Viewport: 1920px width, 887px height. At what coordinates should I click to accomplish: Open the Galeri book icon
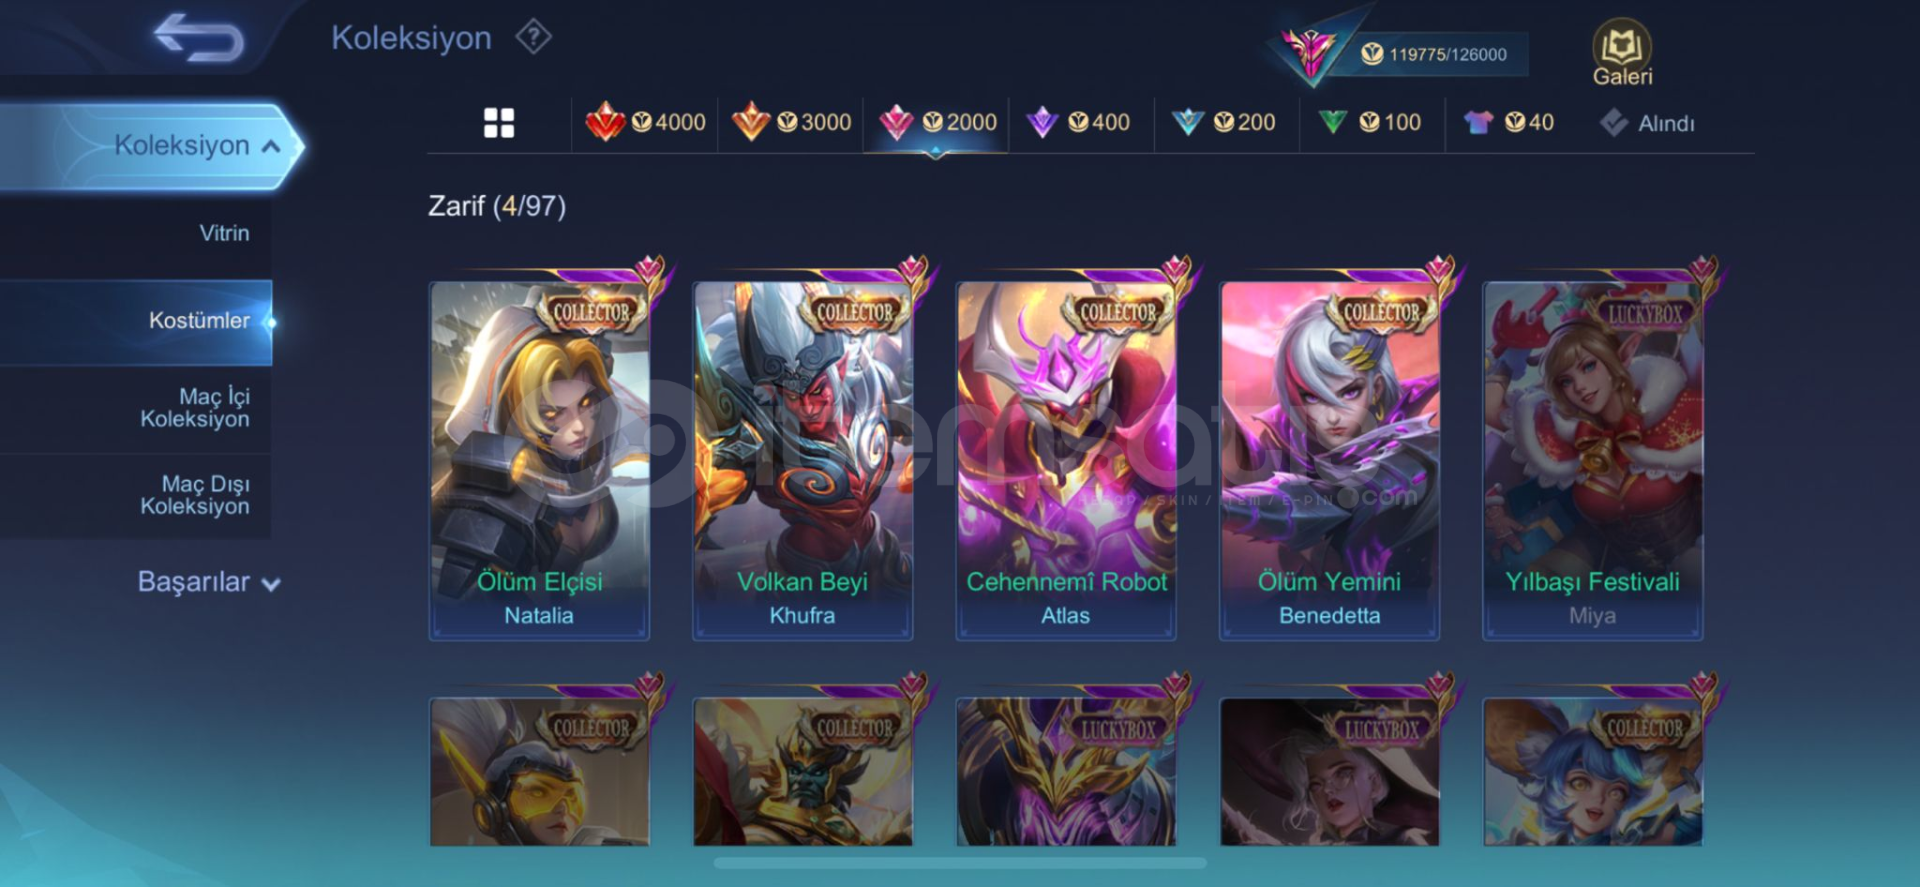pos(1621,53)
